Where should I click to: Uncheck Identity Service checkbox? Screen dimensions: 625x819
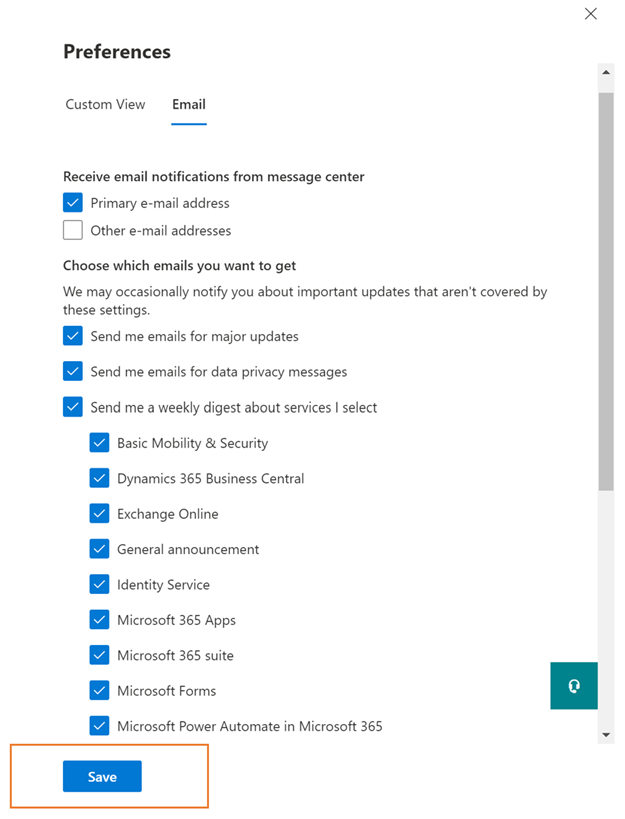pyautogui.click(x=99, y=584)
